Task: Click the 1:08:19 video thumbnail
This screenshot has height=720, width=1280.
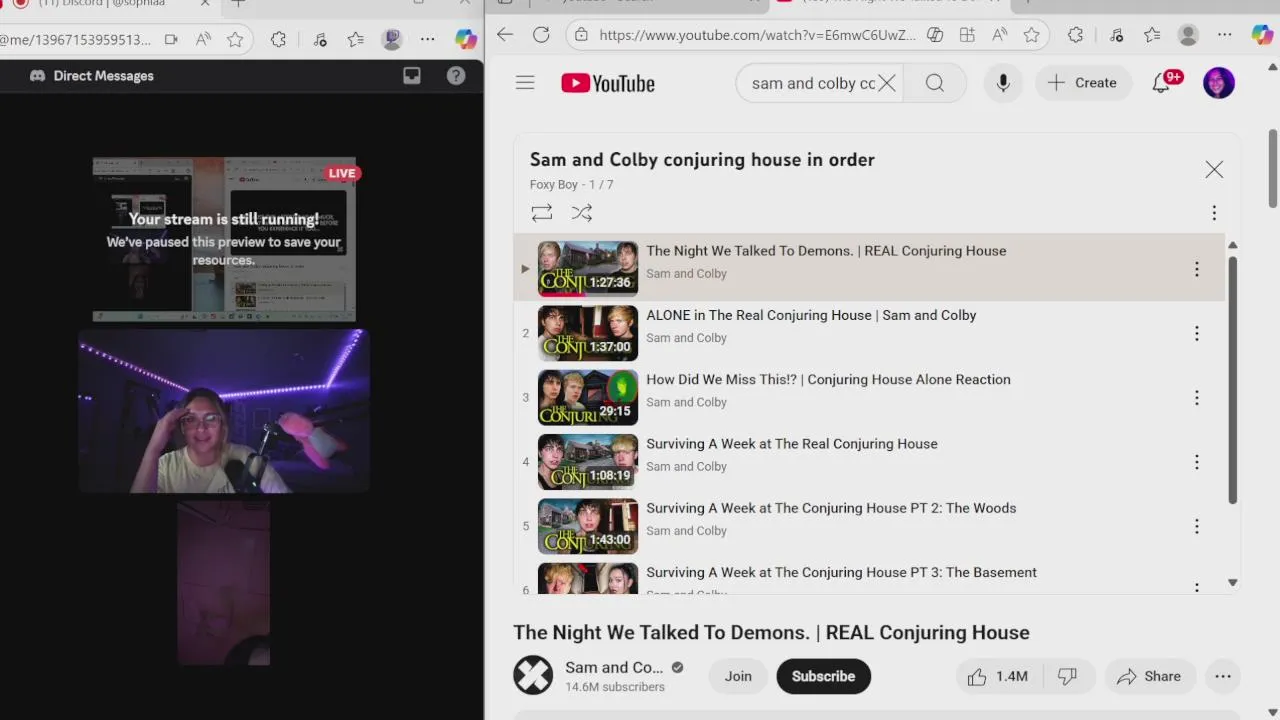Action: coord(588,462)
